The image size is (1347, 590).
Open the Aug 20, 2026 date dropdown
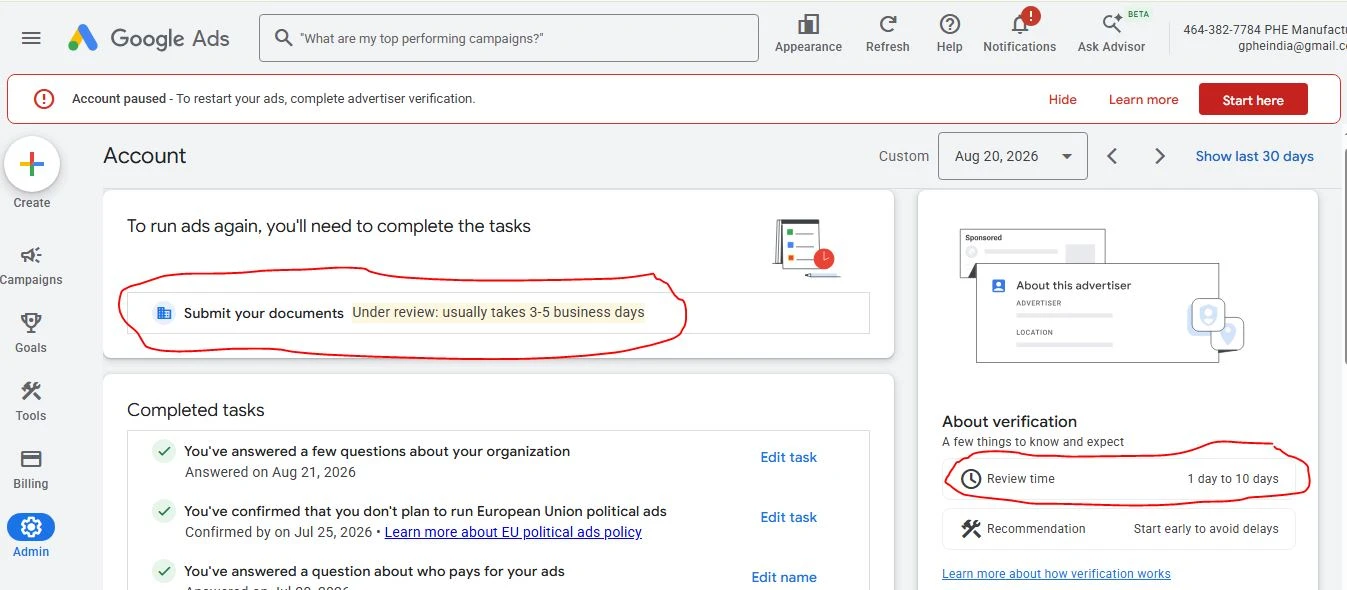click(1013, 156)
